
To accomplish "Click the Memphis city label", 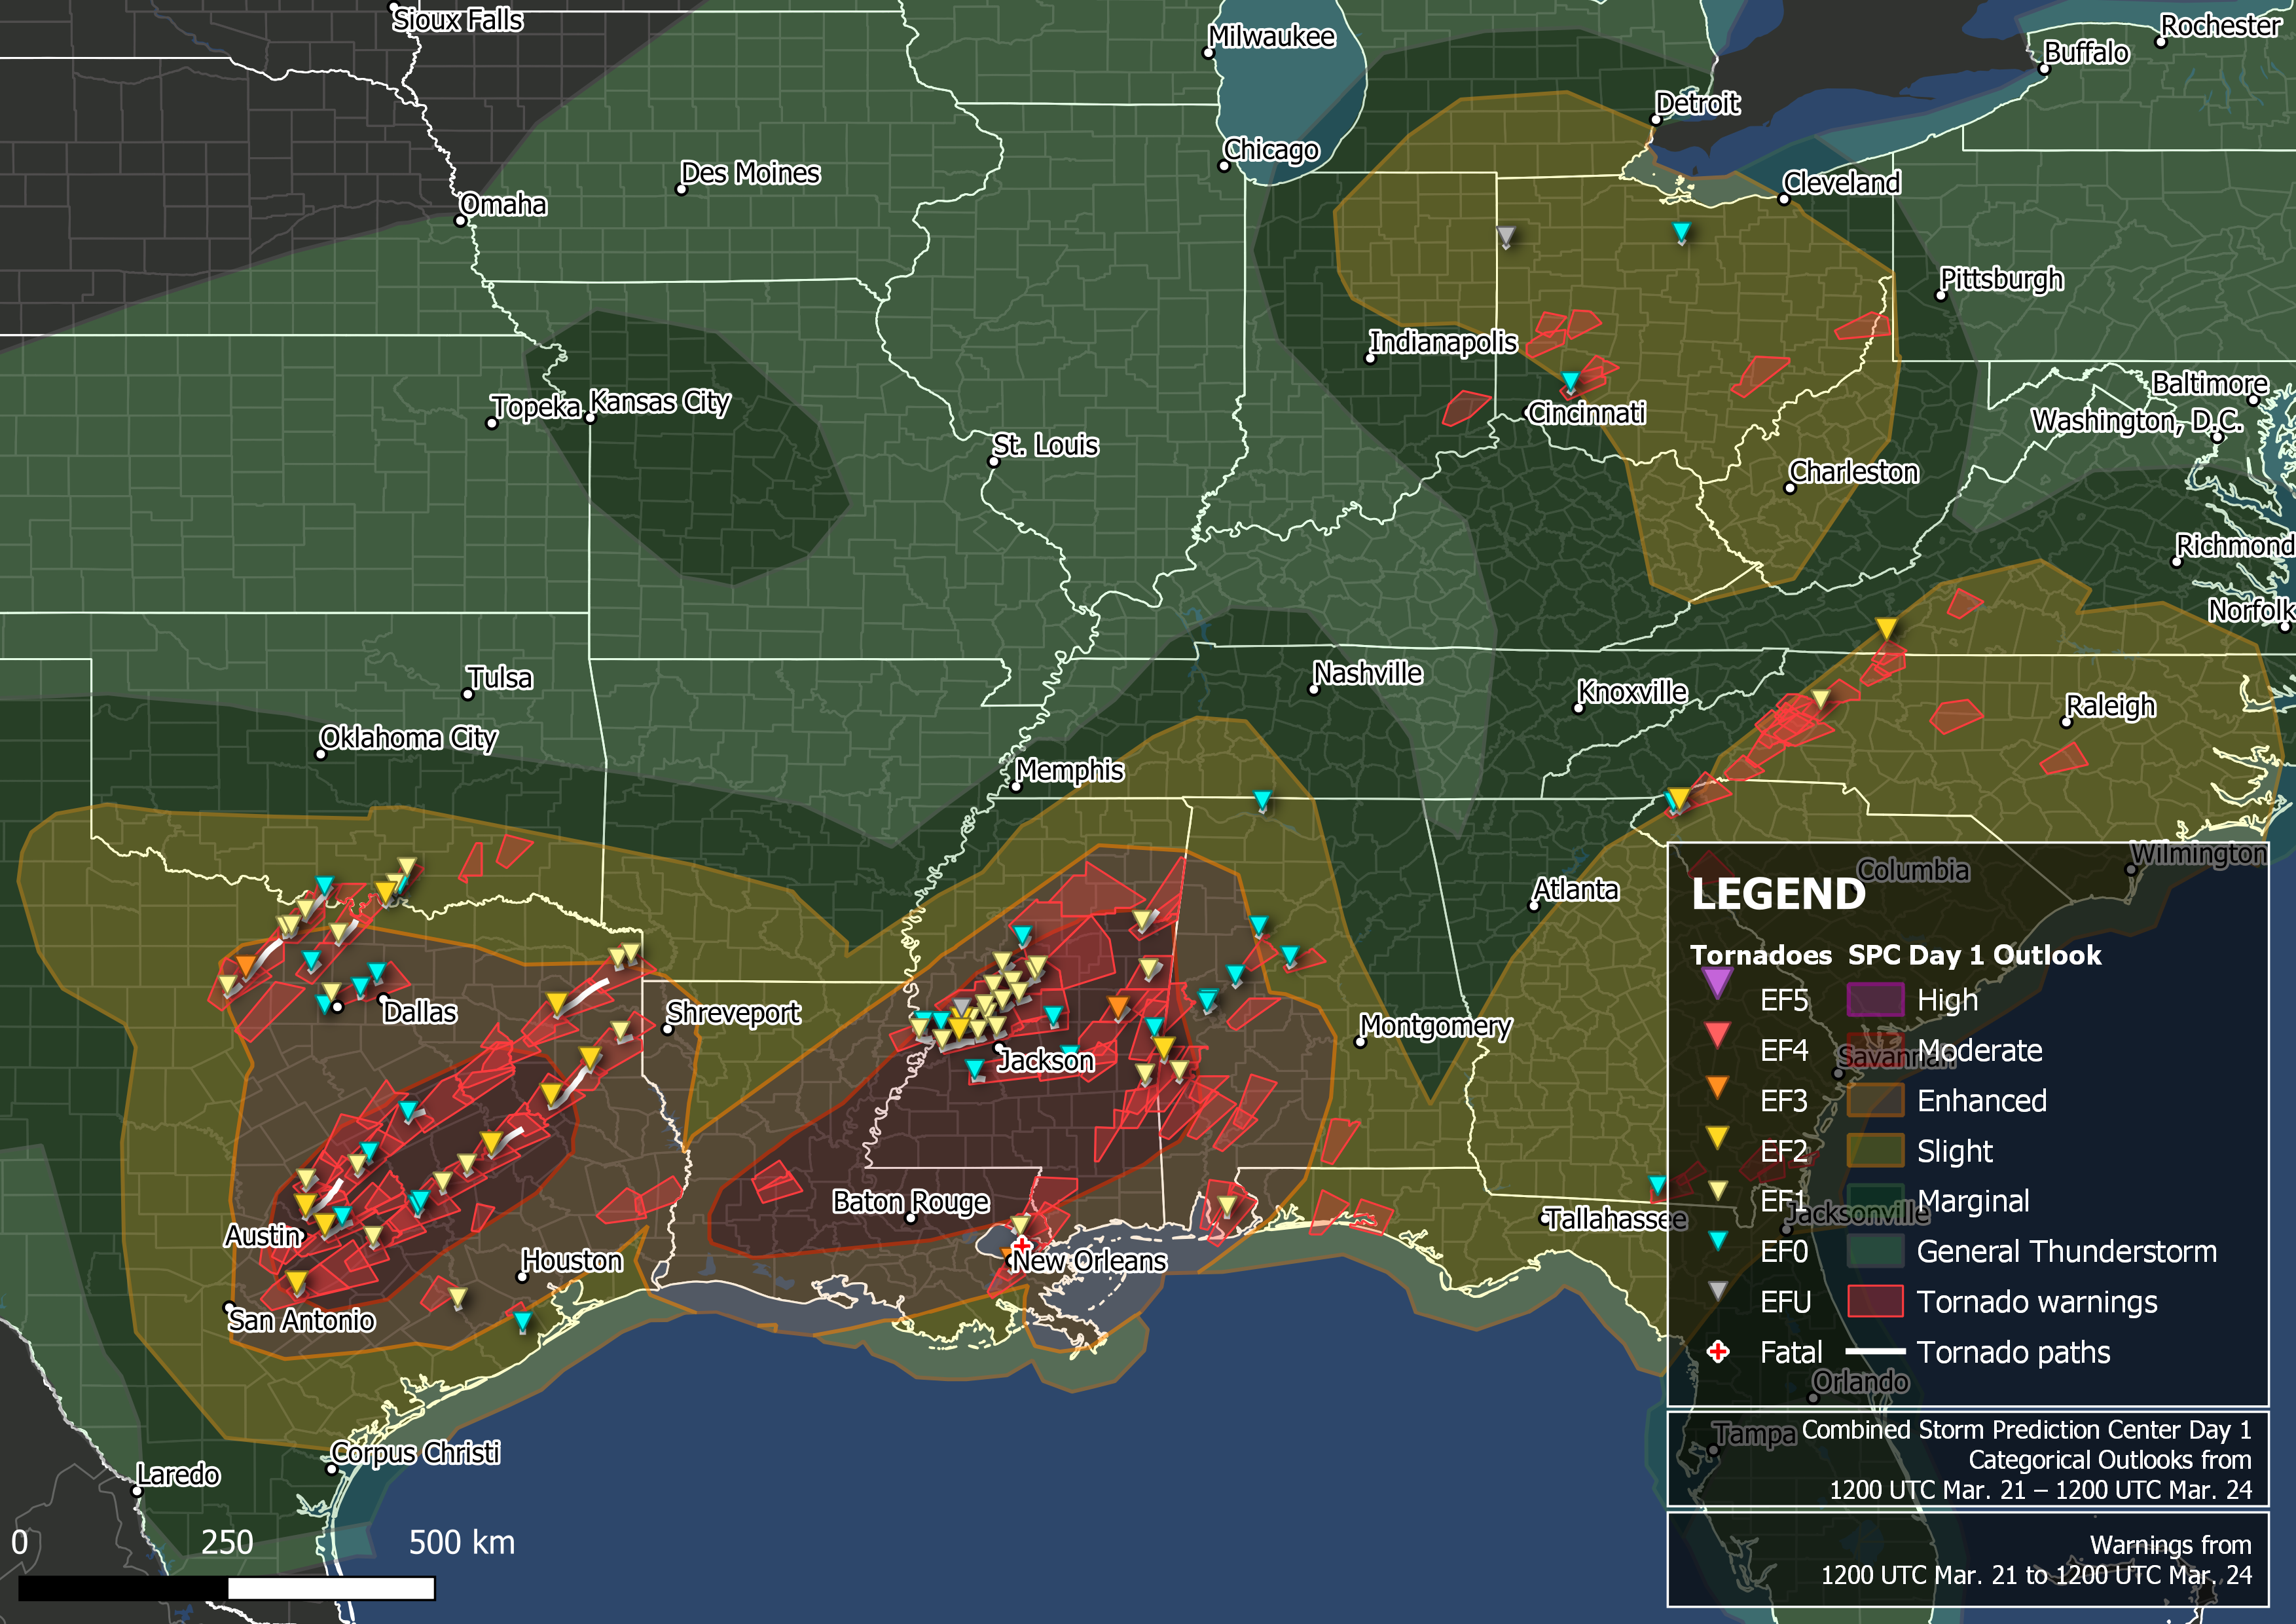I will pos(1070,771).
